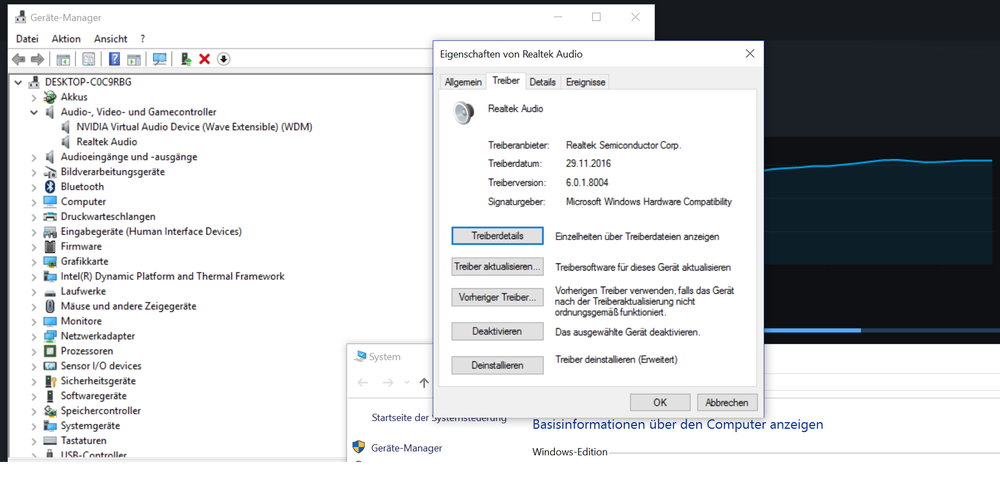Click the up arrow in System window
The height and width of the screenshot is (478, 1000).
coord(424,382)
